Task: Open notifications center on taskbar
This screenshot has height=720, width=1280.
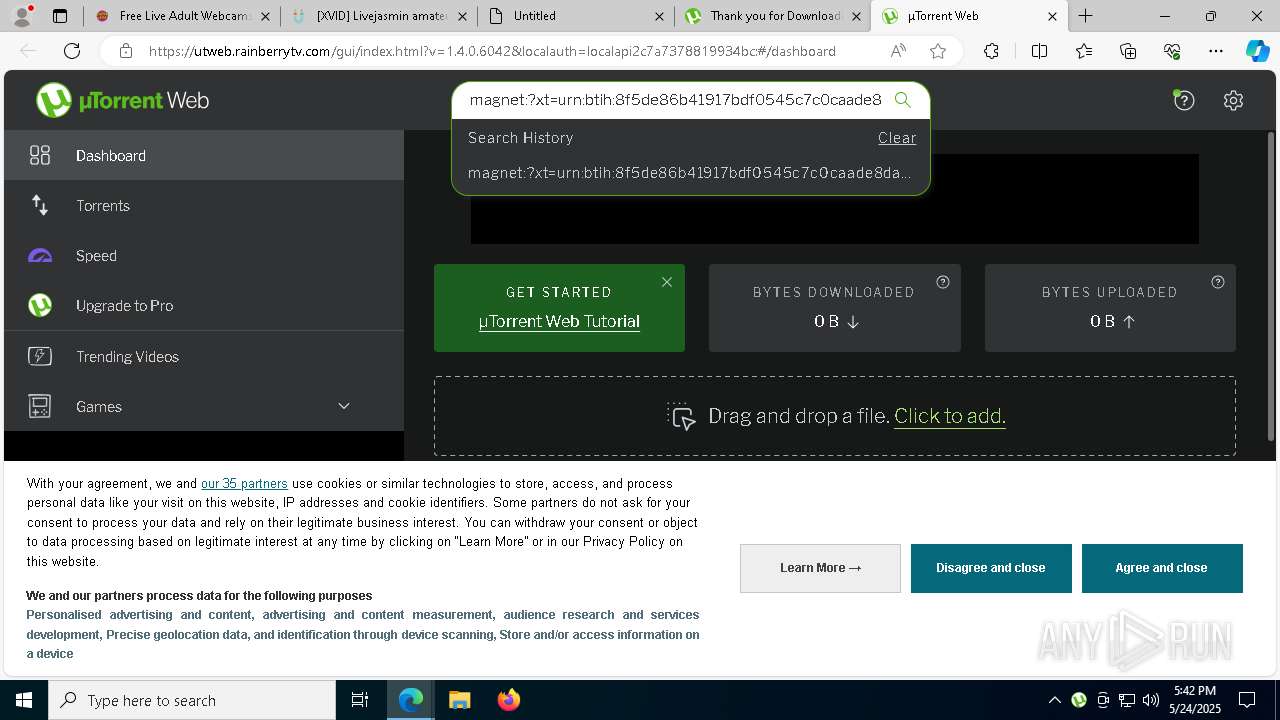Action: [1247, 700]
